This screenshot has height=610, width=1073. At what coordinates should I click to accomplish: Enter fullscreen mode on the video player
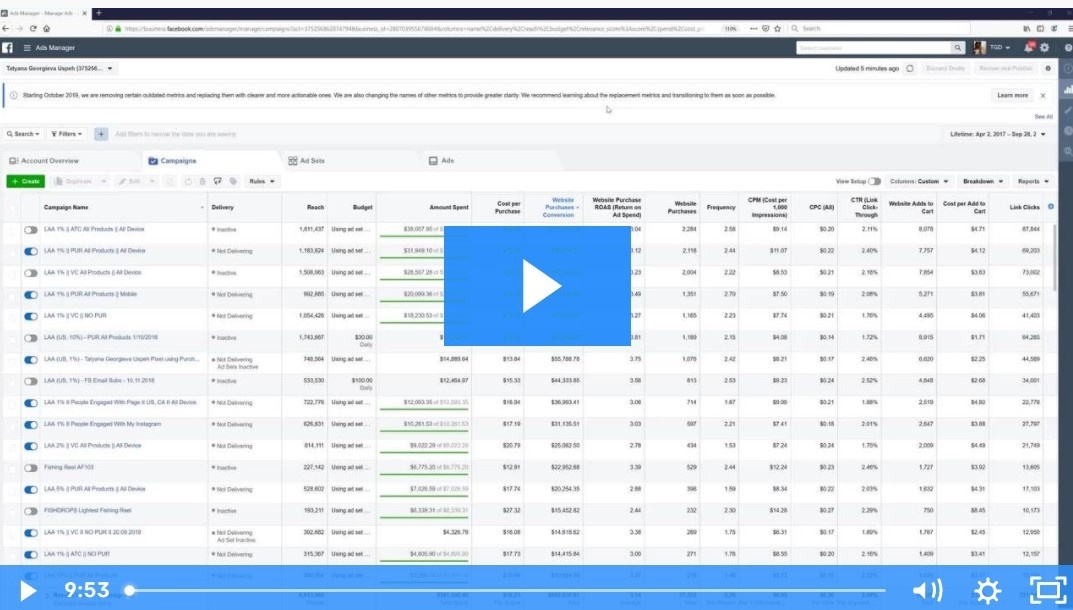pyautogui.click(x=1048, y=589)
